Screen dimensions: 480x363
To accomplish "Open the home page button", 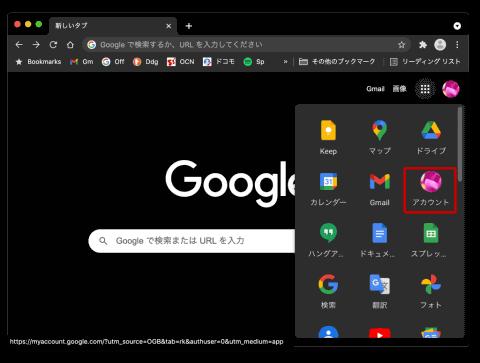I will (70, 45).
